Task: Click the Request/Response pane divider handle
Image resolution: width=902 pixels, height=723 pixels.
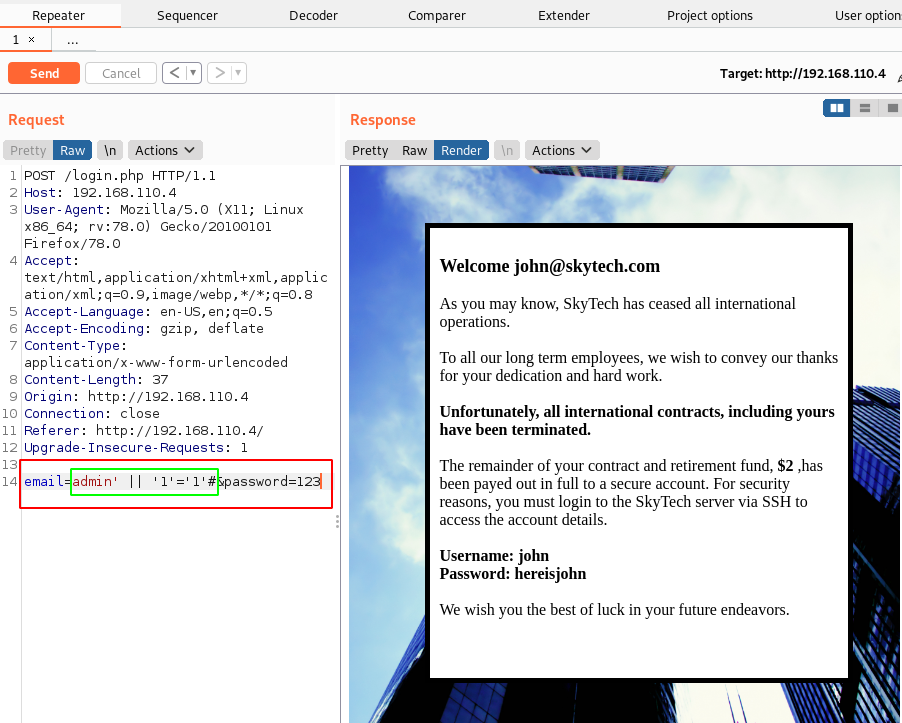Action: (x=337, y=521)
